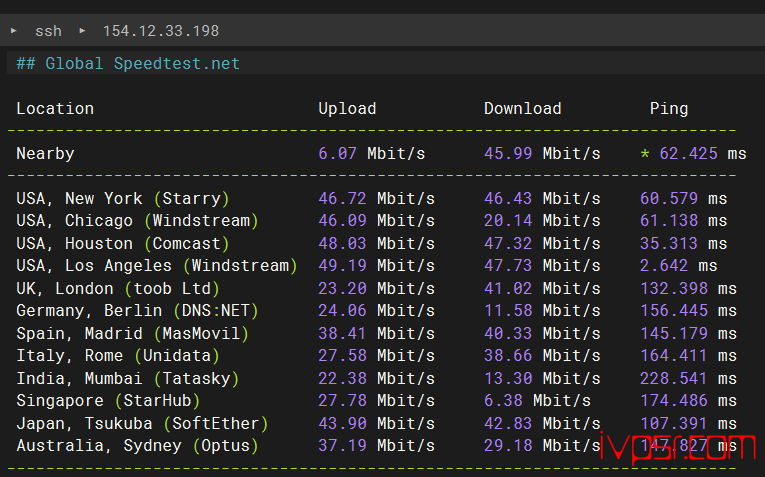Image resolution: width=765 pixels, height=477 pixels.
Task: Click Houston ping 35.313 ms
Action: pyautogui.click(x=684, y=243)
